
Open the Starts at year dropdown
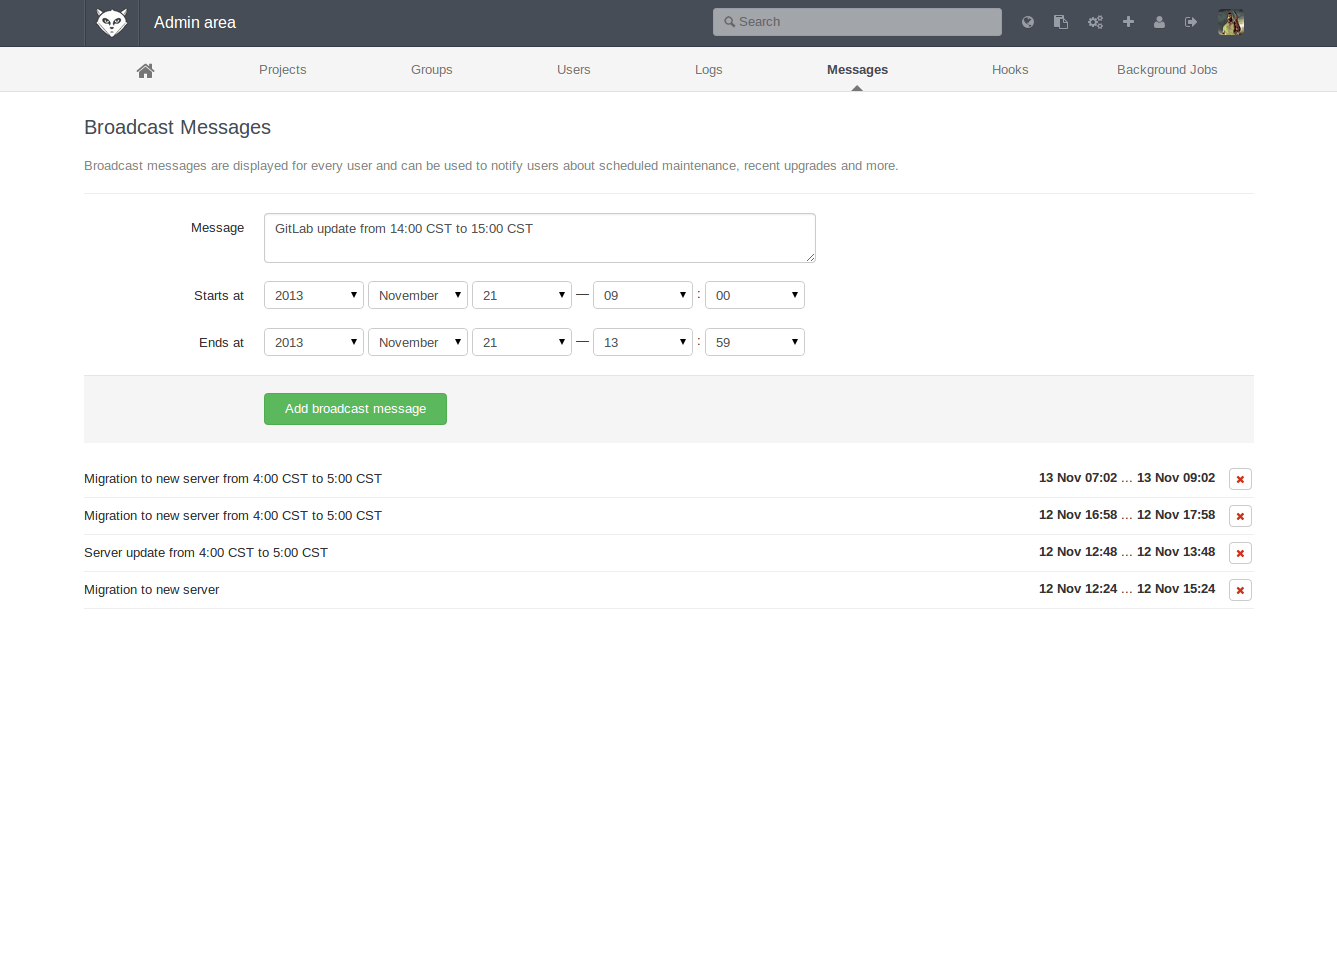tap(313, 295)
